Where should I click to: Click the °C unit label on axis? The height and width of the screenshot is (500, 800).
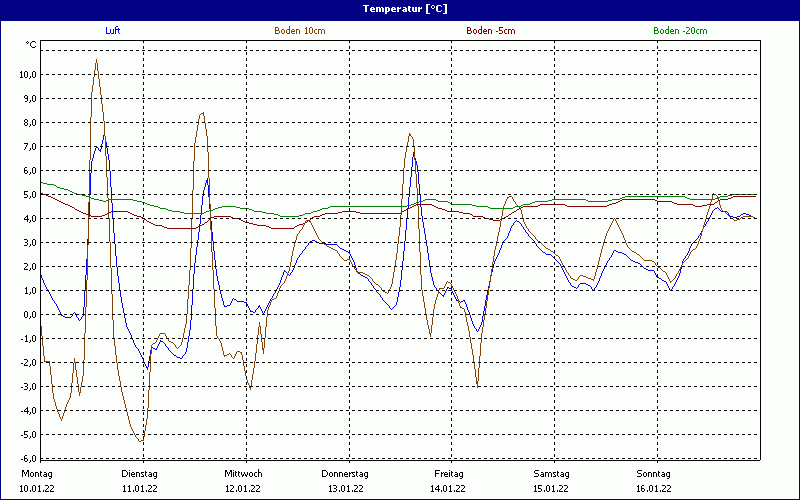coord(30,45)
